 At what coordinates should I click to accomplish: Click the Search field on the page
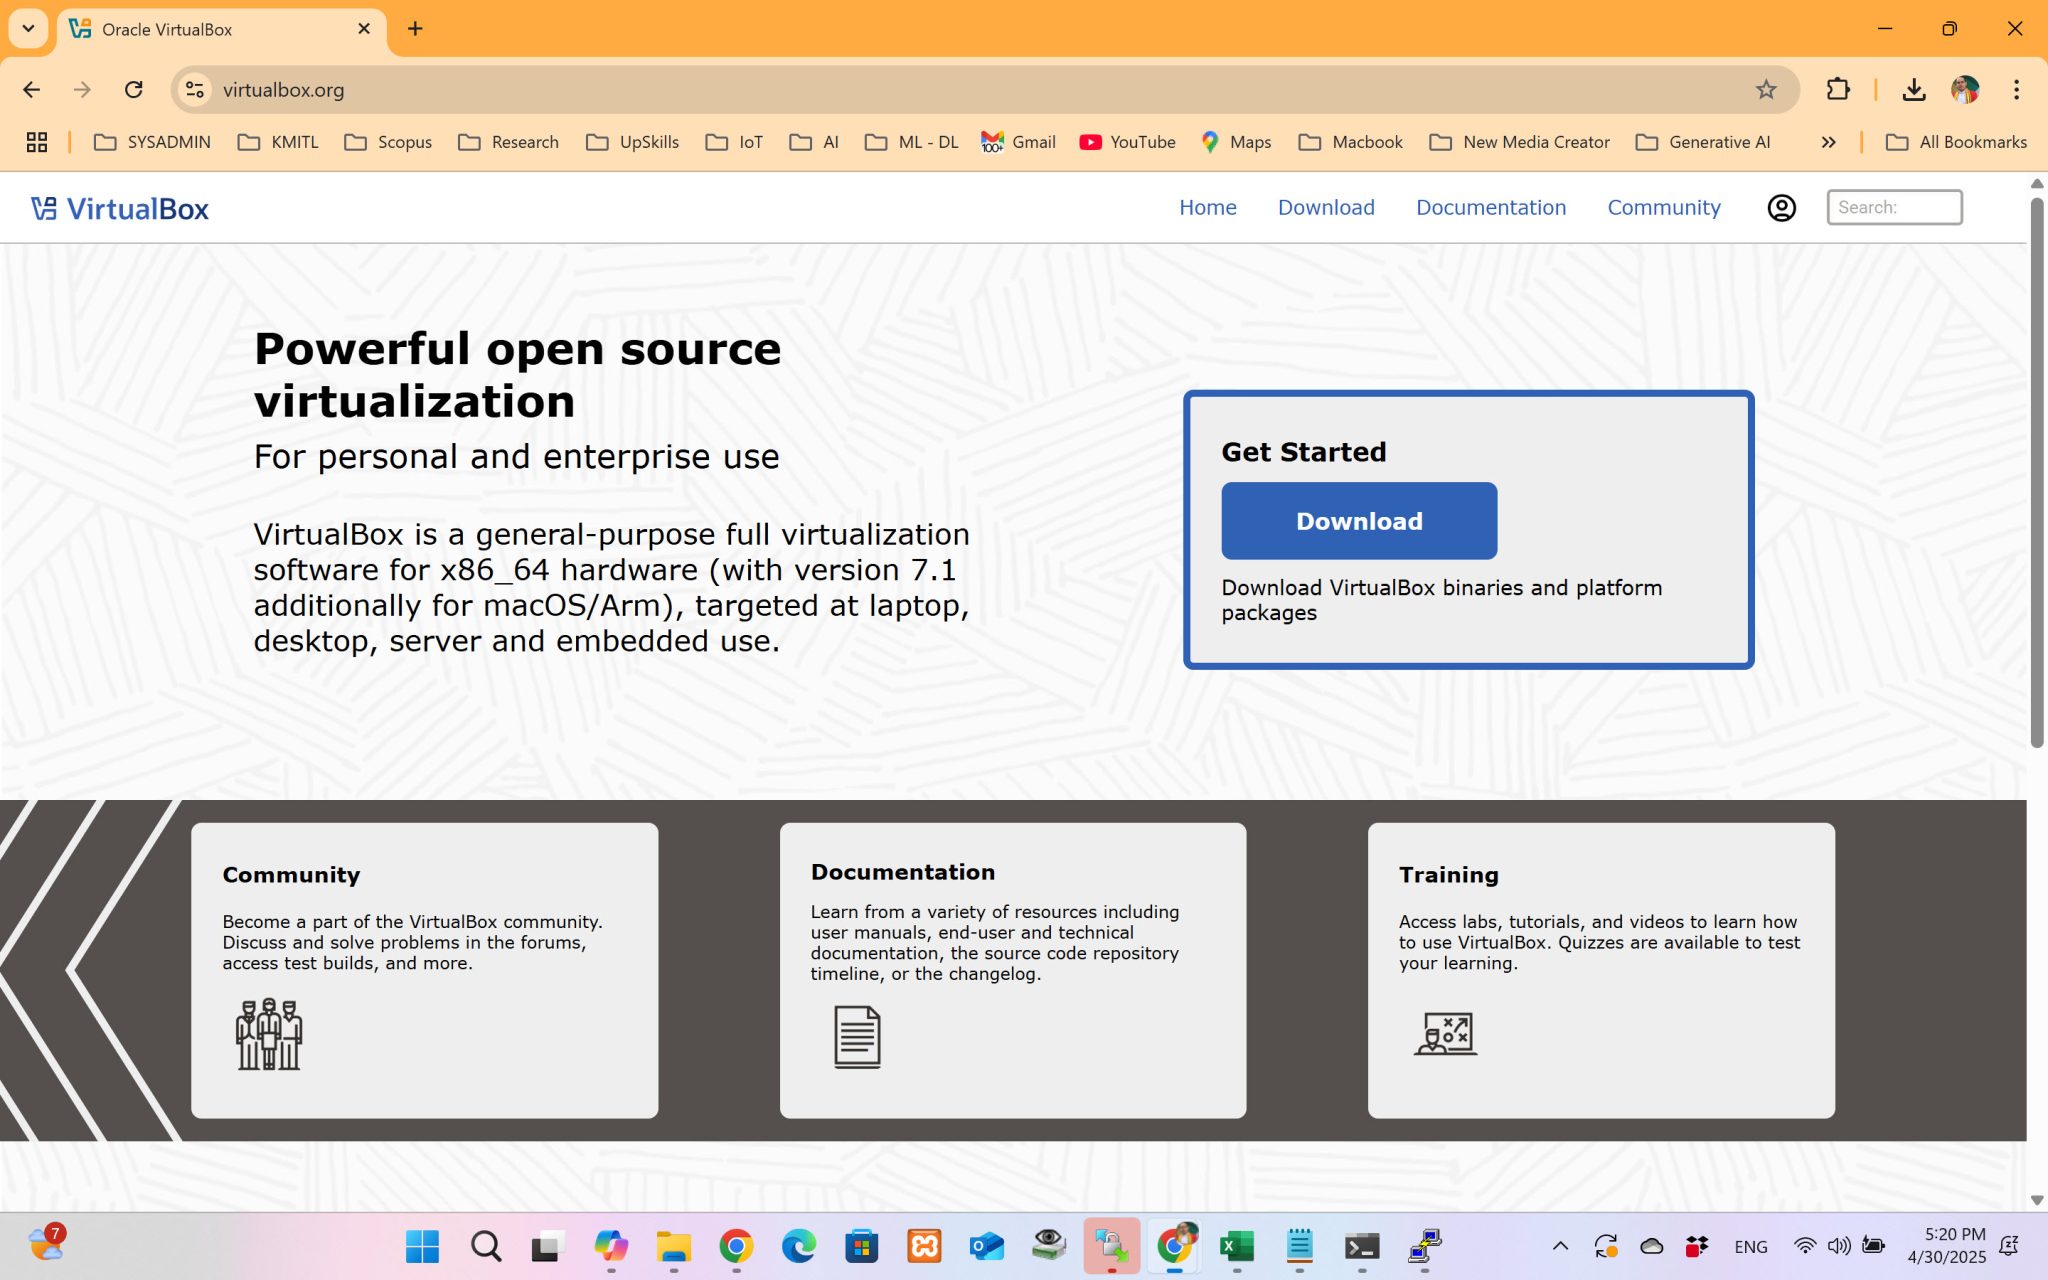tap(1894, 207)
